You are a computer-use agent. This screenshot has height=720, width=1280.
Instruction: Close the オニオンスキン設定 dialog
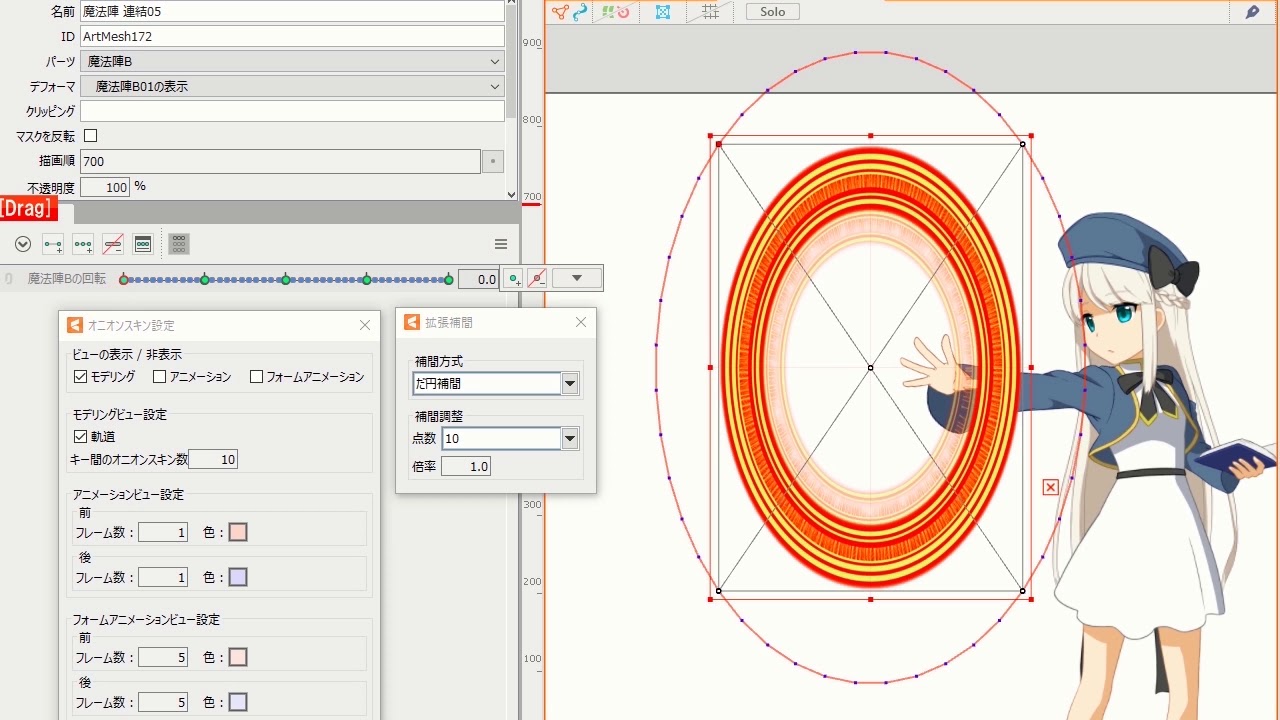(x=365, y=325)
